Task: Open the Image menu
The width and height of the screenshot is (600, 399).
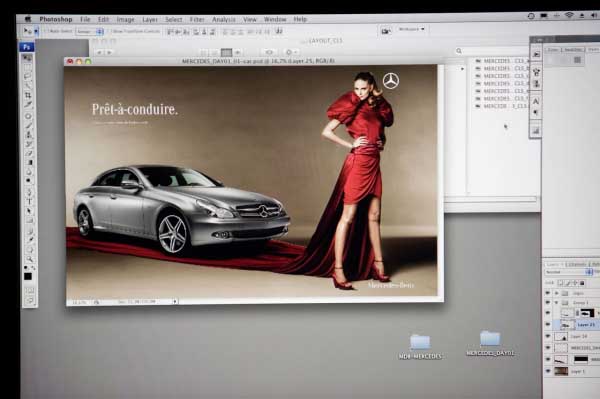Action: click(126, 20)
